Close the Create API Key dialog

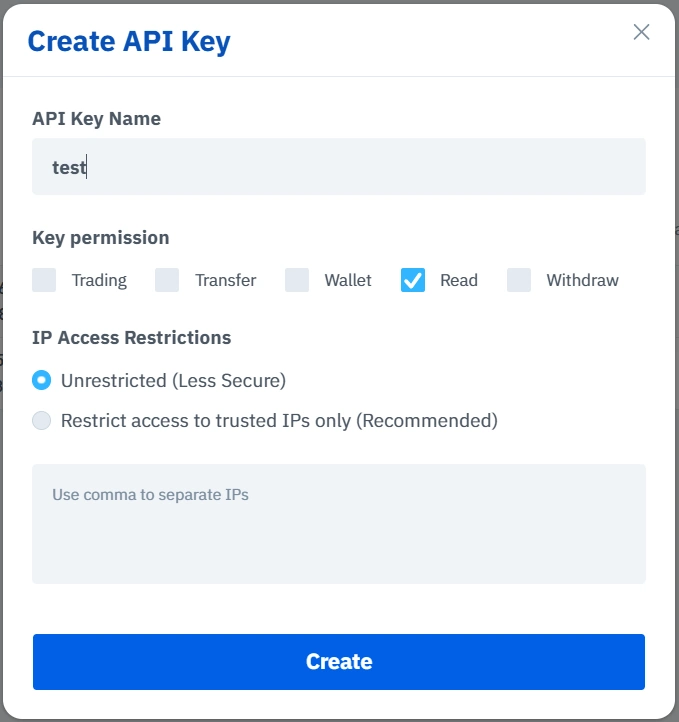coord(641,32)
